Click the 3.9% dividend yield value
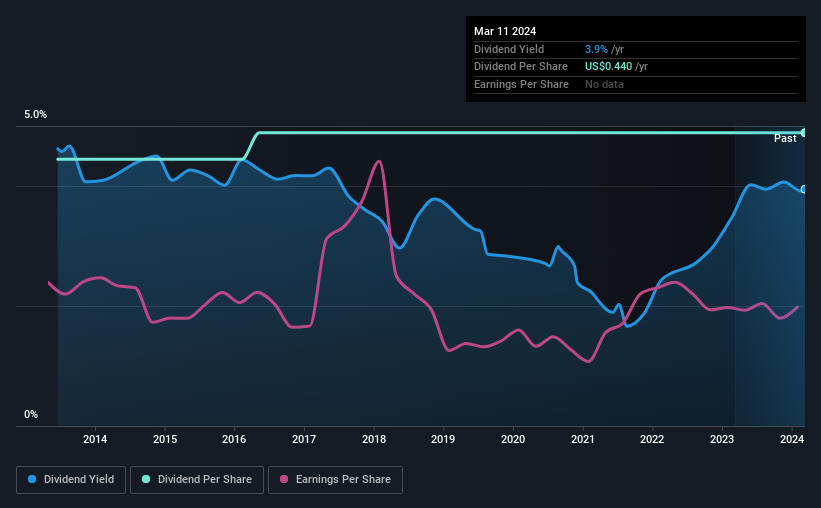The width and height of the screenshot is (821, 508). point(596,49)
